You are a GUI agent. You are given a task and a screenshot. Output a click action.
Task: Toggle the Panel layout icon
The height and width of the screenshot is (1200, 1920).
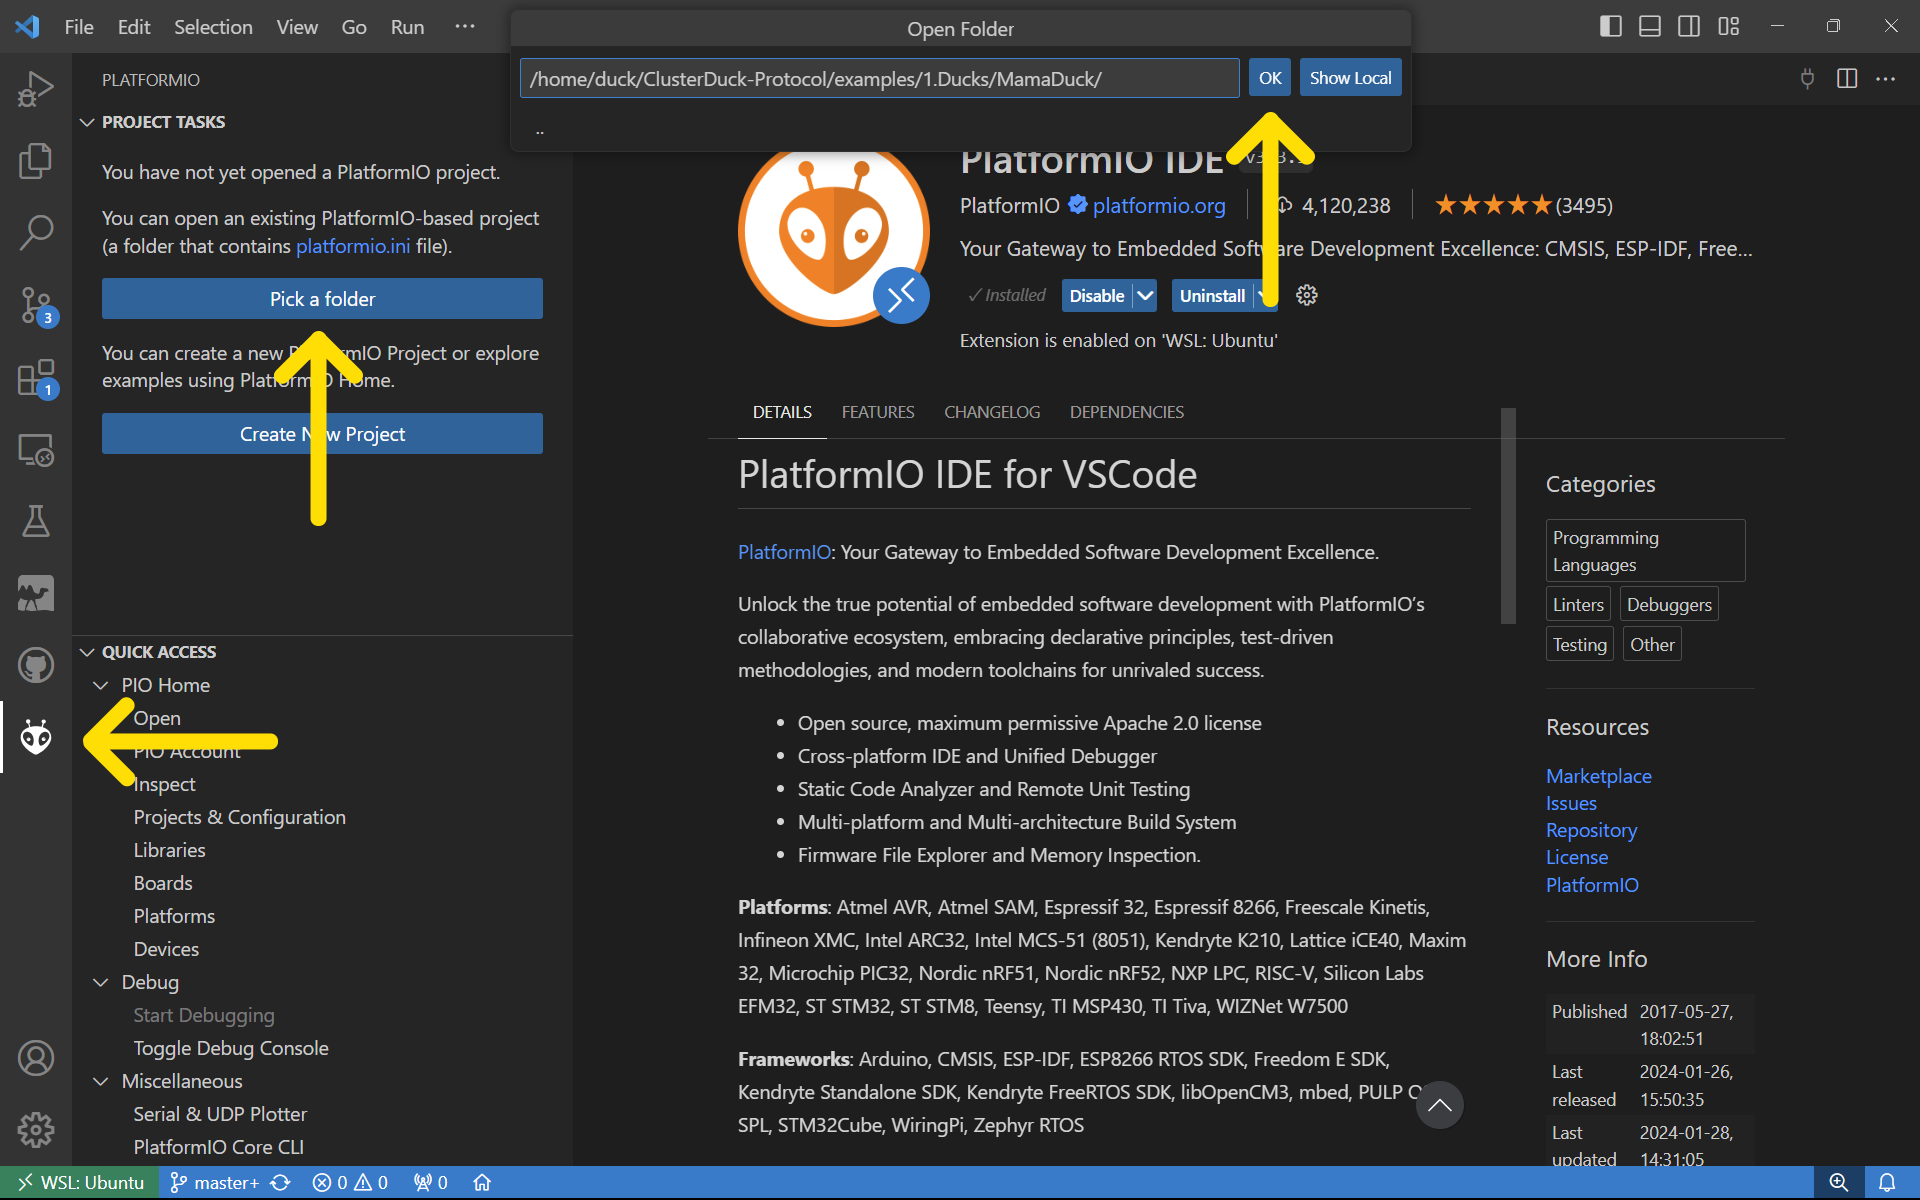1650,26
